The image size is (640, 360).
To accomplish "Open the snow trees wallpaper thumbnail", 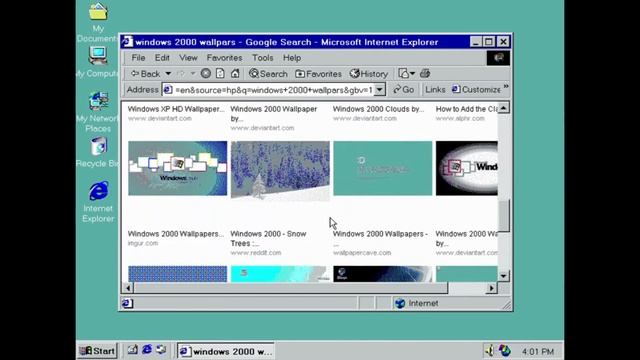I will (x=280, y=171).
